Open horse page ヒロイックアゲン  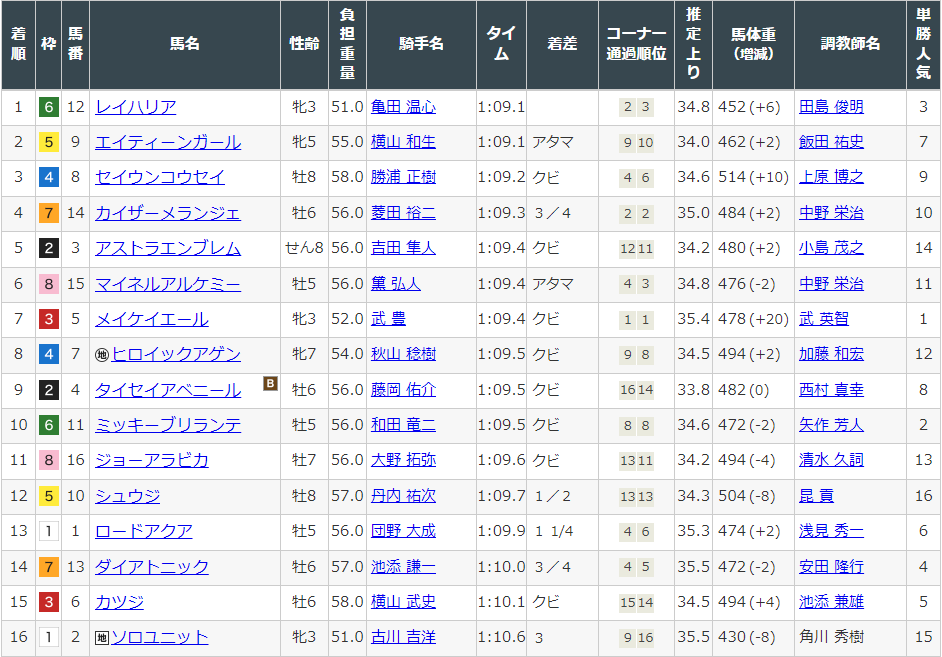[176, 354]
